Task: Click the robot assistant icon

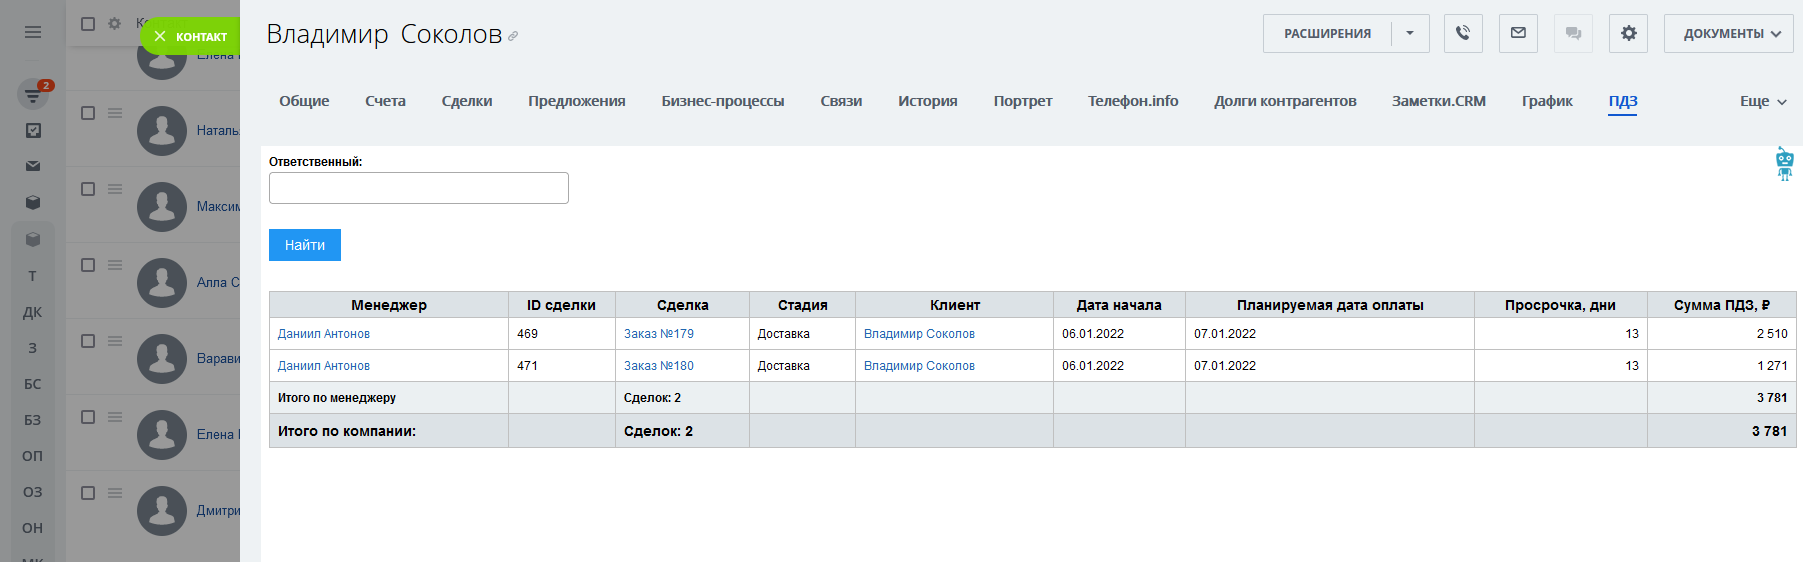Action: coord(1784,163)
